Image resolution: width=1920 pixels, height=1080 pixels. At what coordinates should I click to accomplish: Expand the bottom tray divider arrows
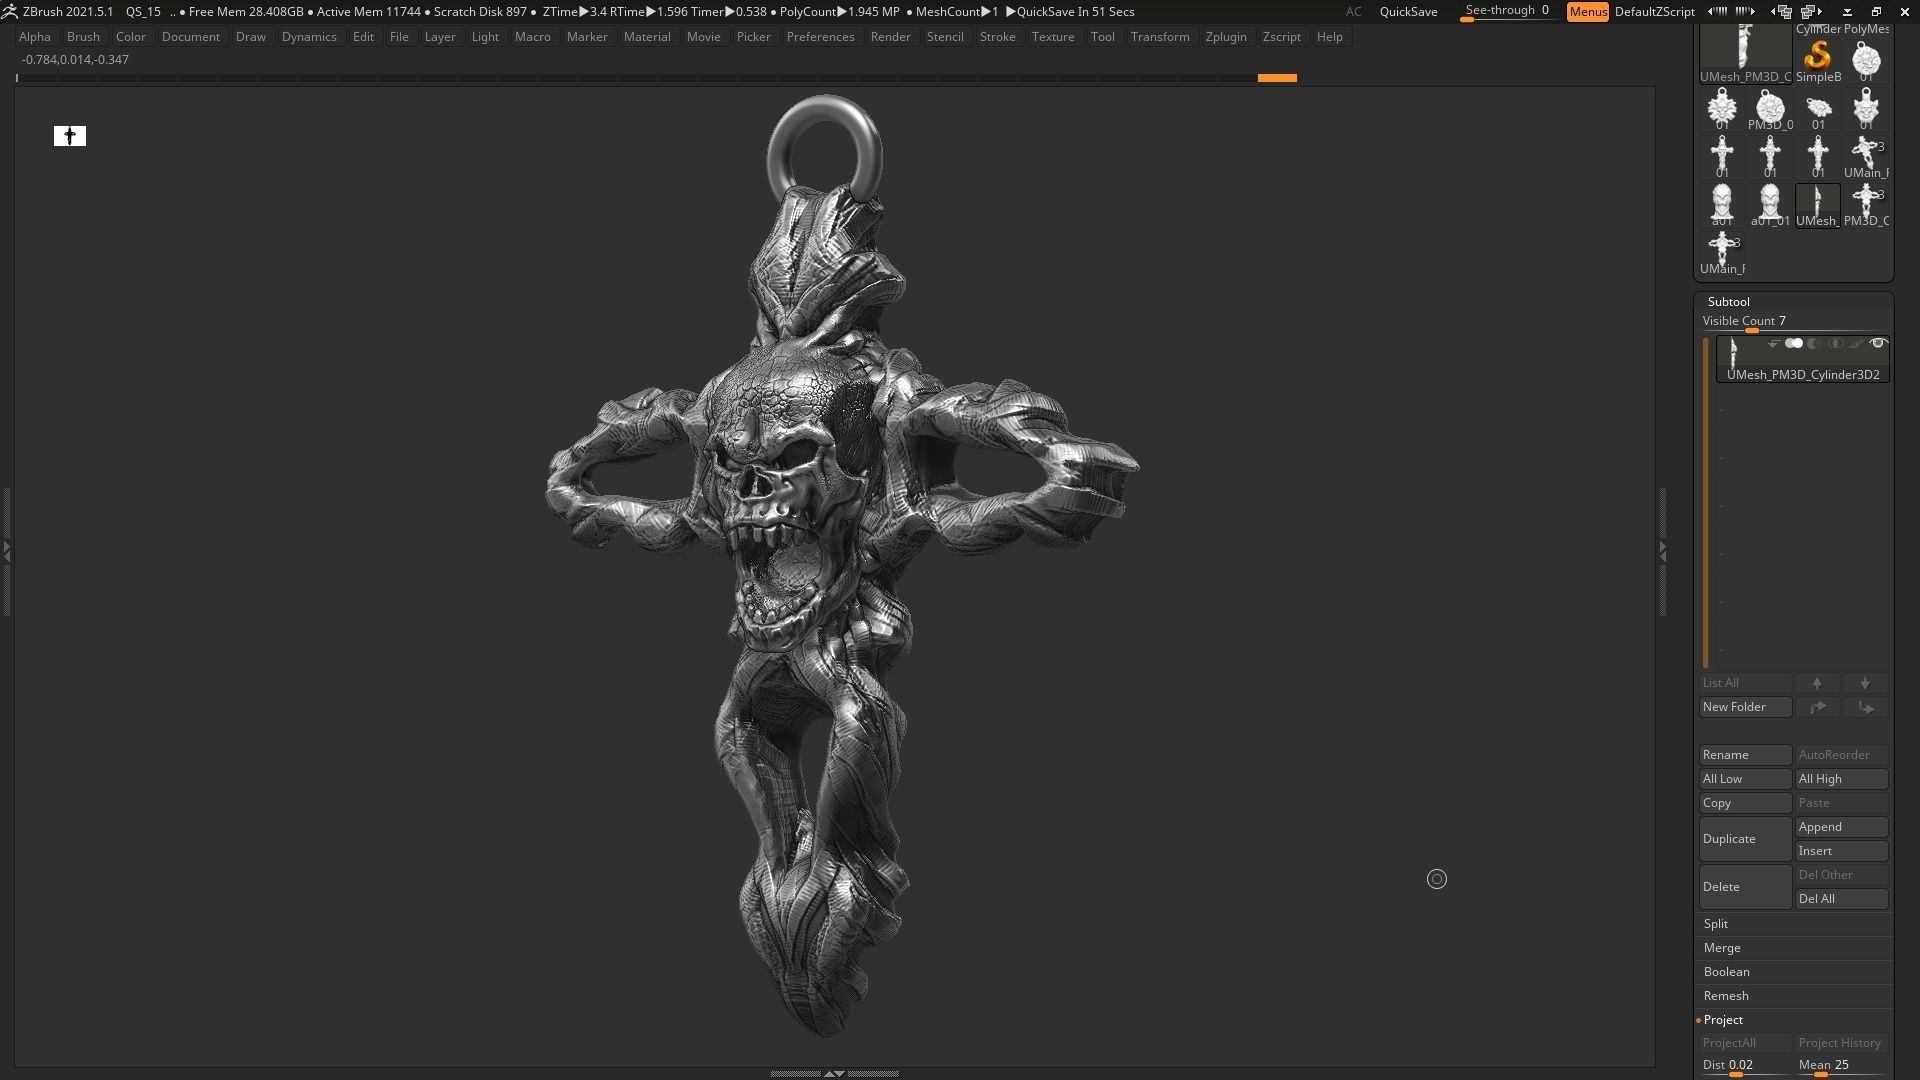coord(834,1073)
